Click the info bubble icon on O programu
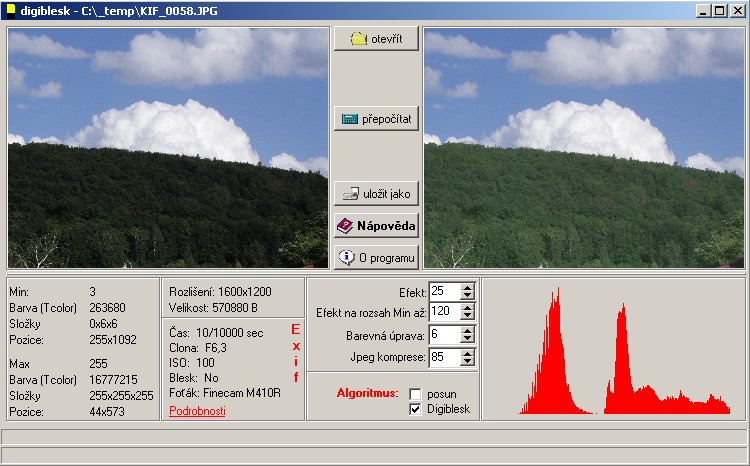This screenshot has height=466, width=750. click(x=346, y=257)
